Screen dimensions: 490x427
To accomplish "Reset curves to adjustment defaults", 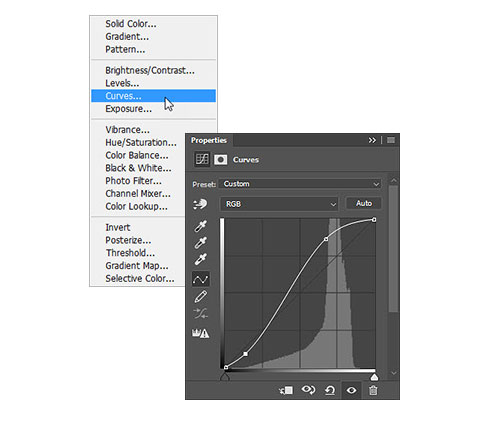I will (x=330, y=390).
